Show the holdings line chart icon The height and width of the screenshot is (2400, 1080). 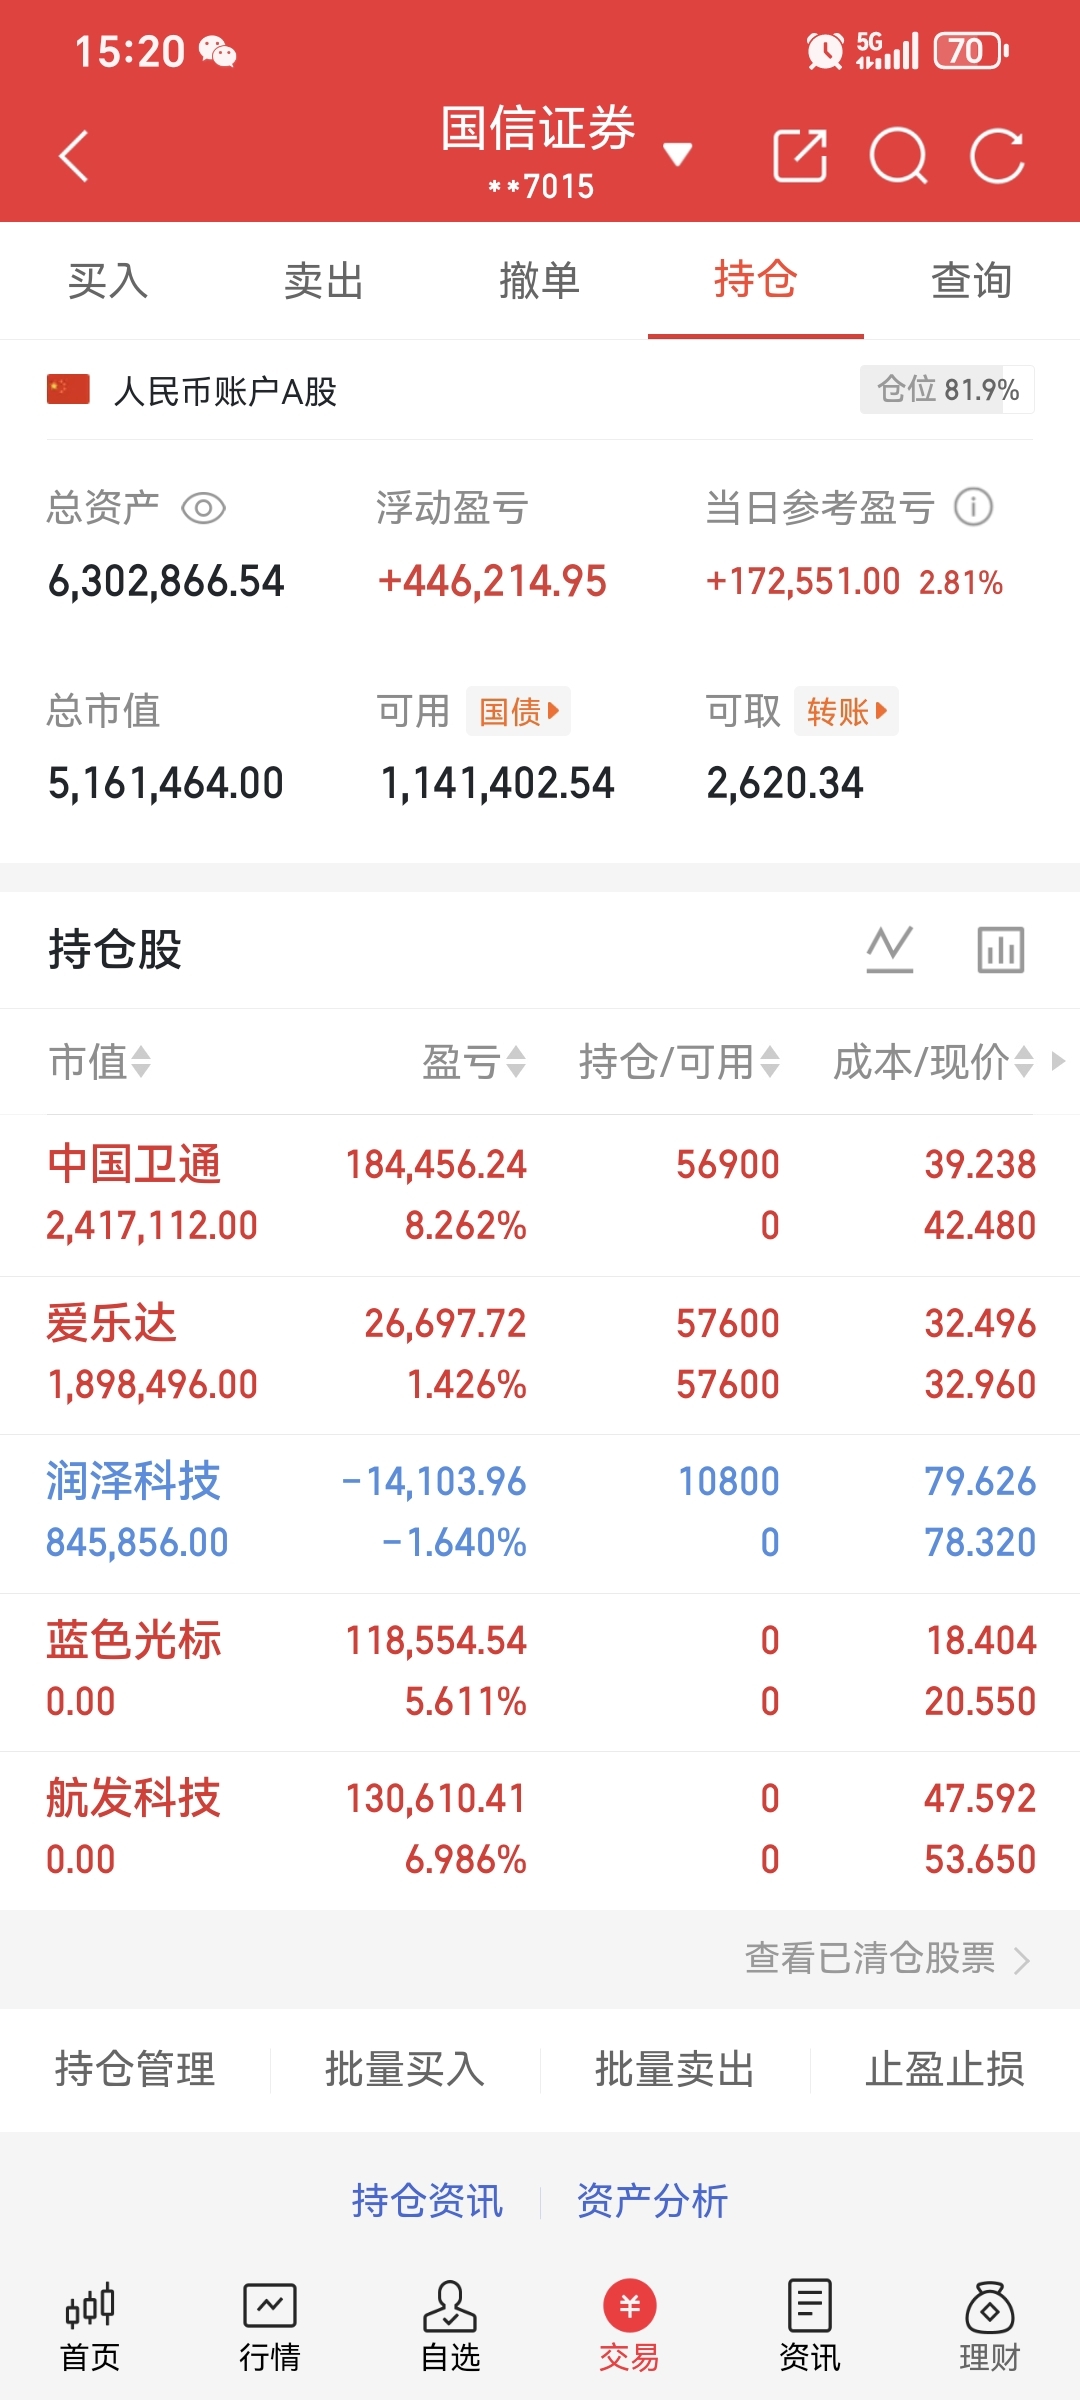pos(890,949)
